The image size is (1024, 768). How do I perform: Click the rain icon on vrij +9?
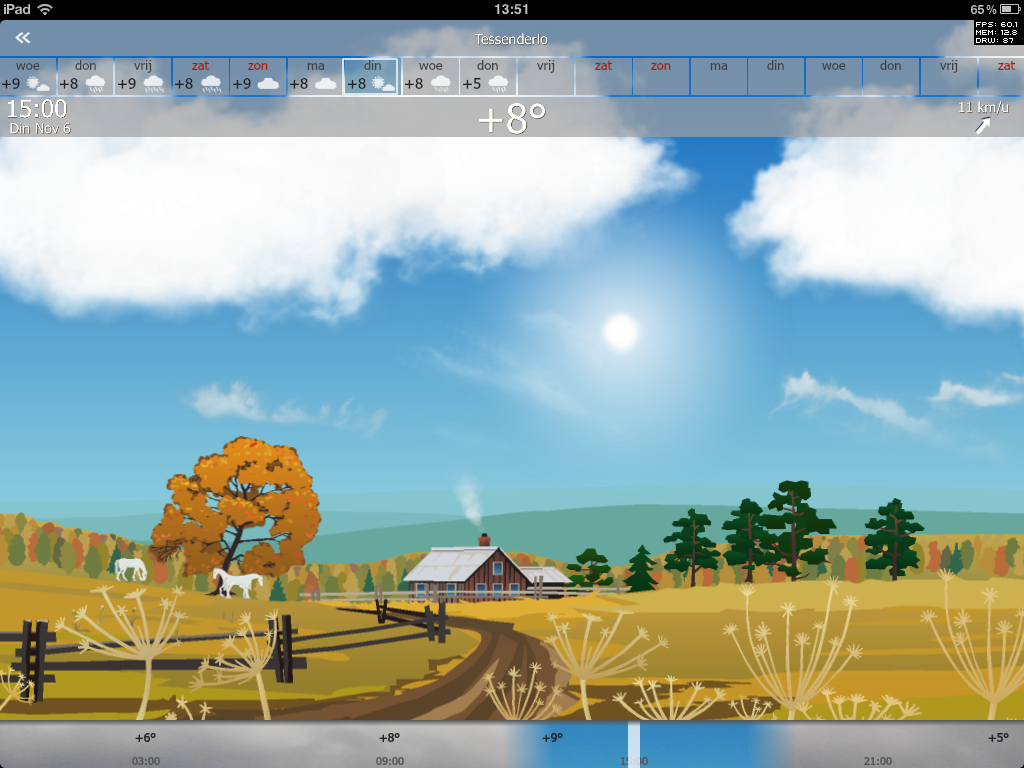(x=153, y=84)
